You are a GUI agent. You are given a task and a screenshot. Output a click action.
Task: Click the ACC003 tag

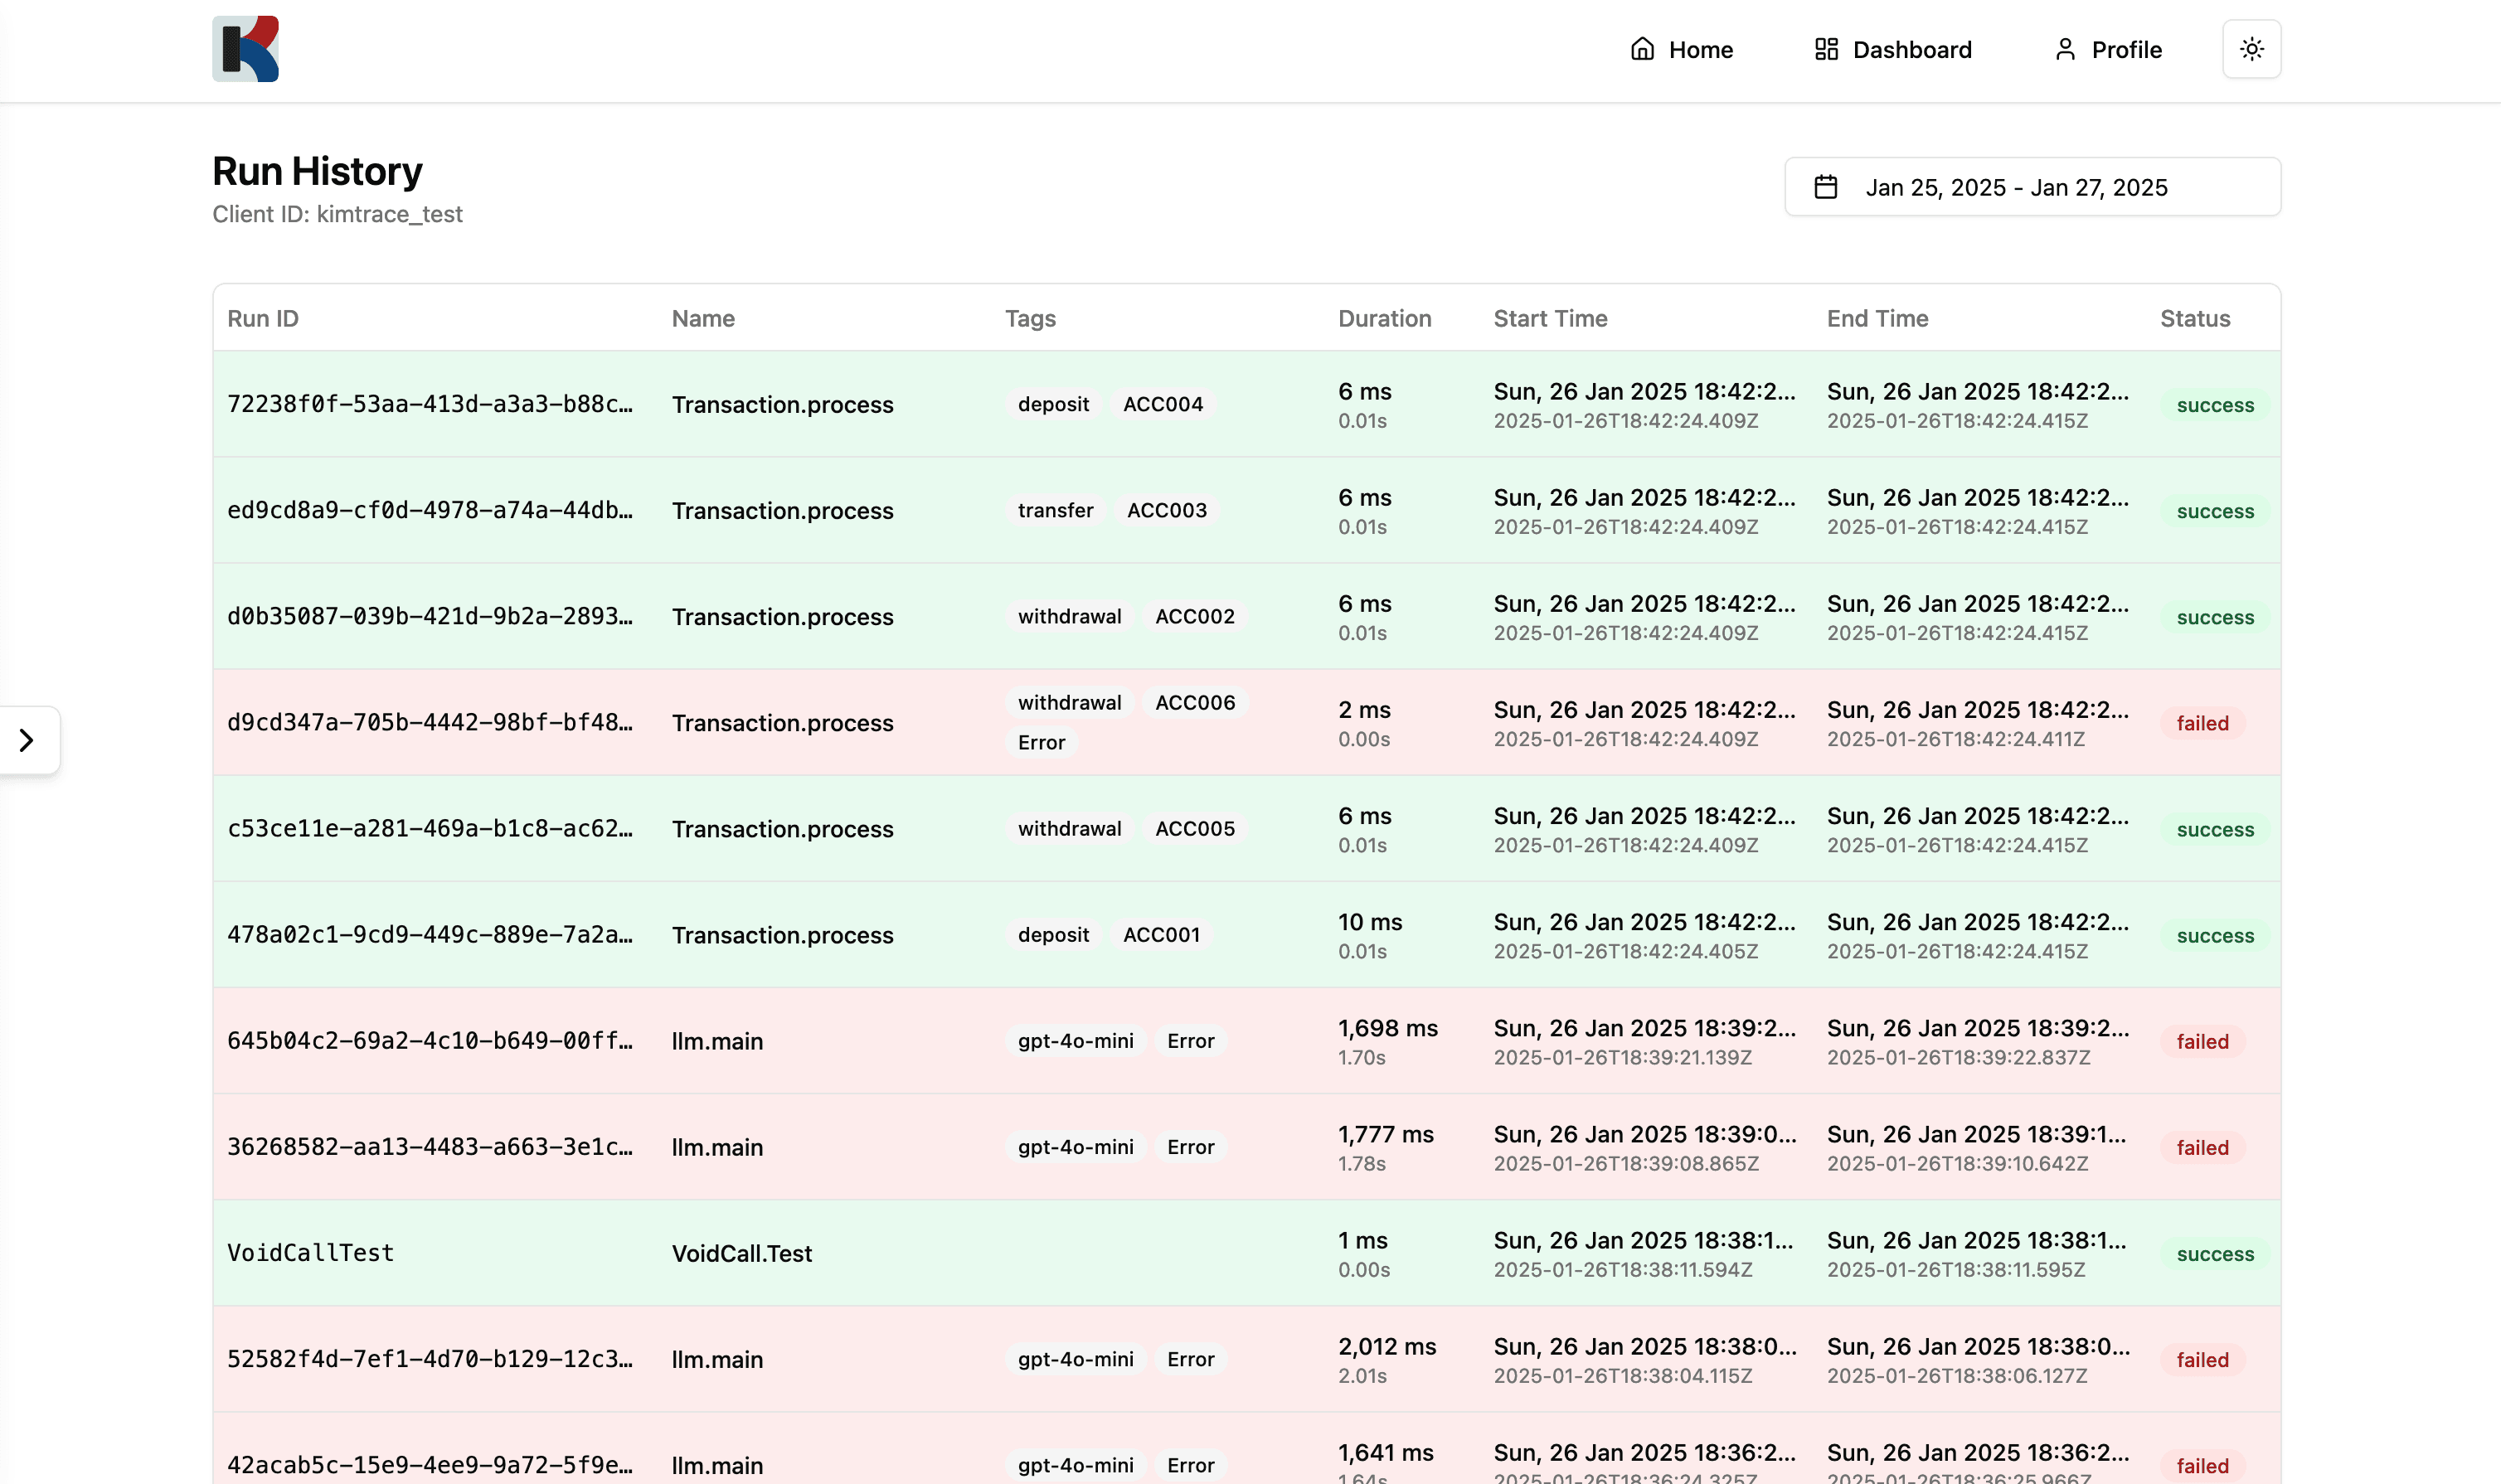[1167, 510]
